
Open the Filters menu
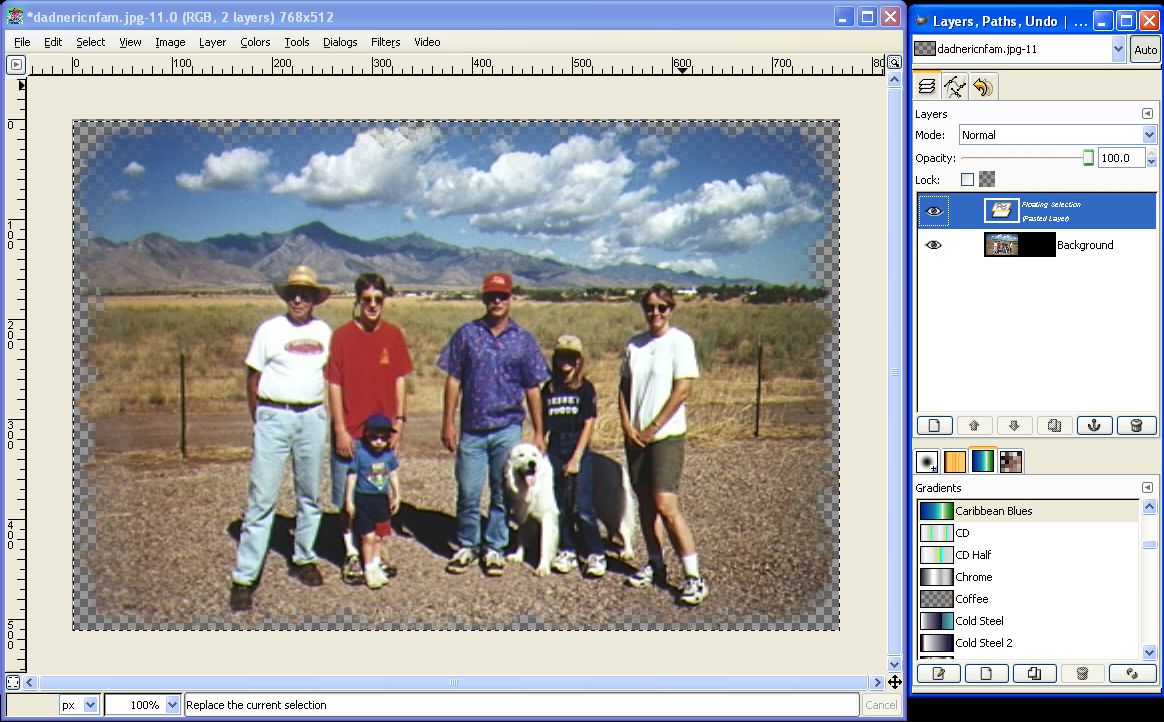click(x=385, y=42)
